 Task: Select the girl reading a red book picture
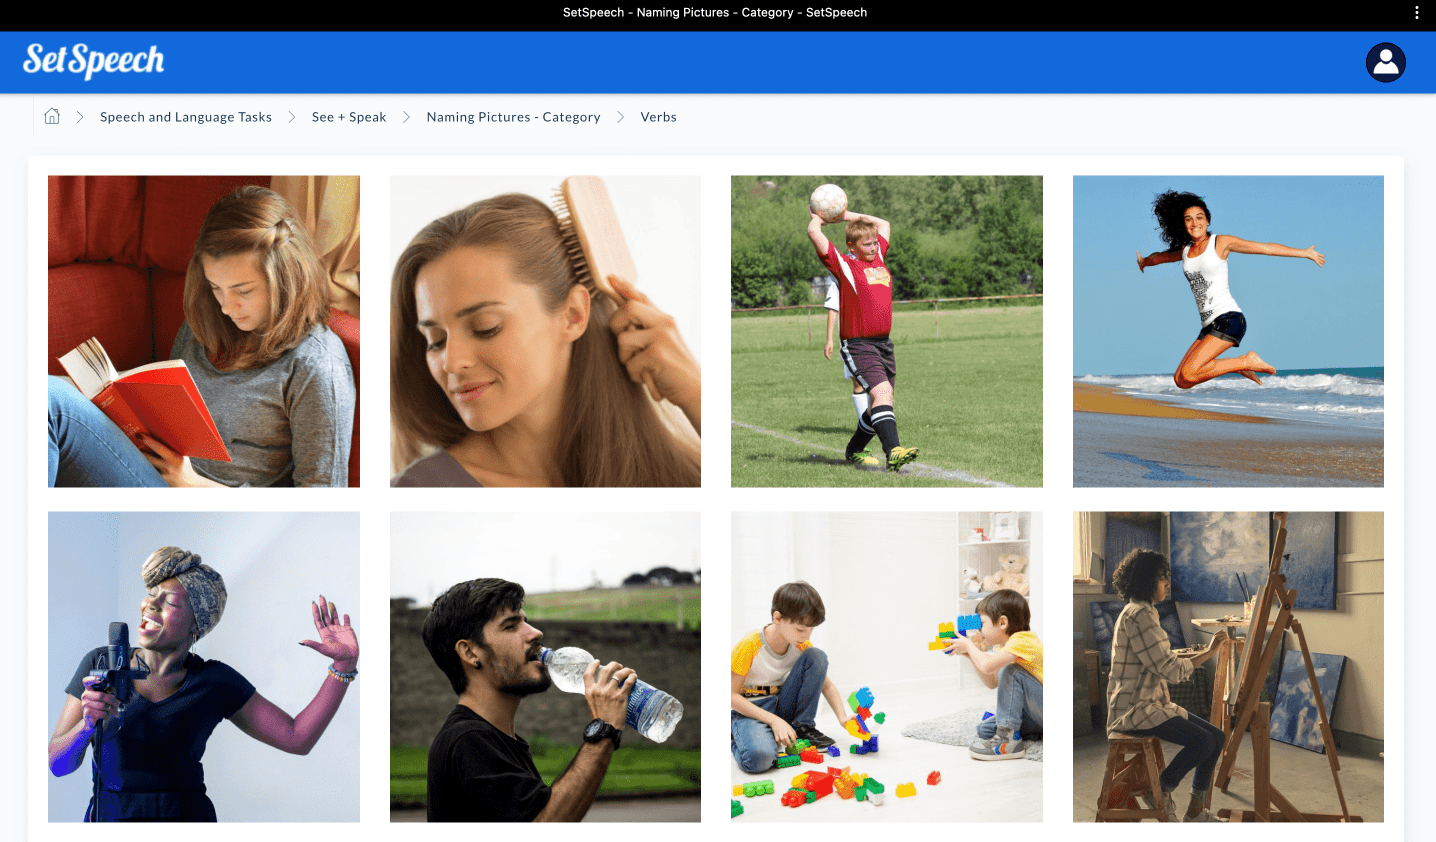tap(204, 331)
